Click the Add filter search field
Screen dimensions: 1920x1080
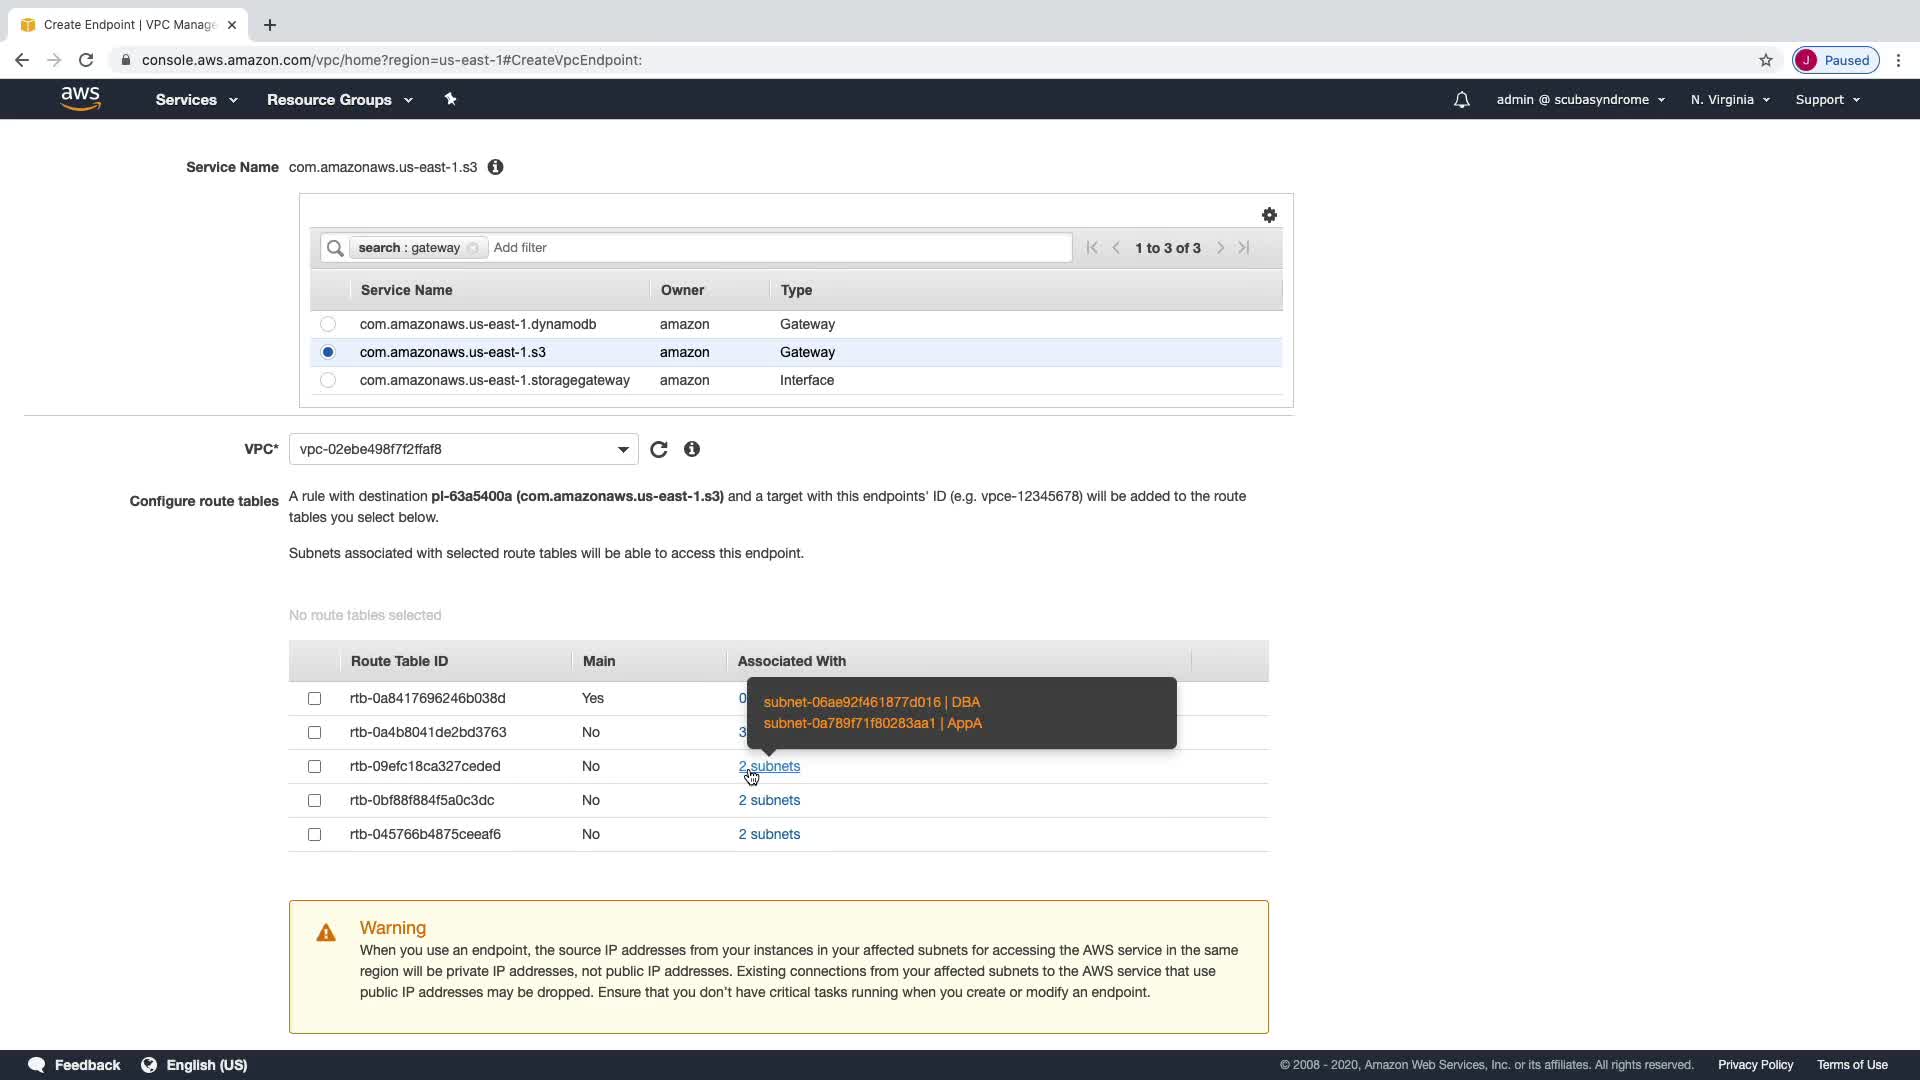pos(780,248)
